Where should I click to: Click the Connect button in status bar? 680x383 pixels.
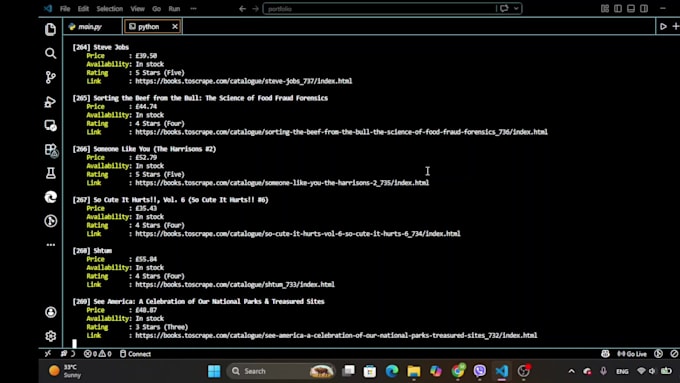click(x=135, y=354)
